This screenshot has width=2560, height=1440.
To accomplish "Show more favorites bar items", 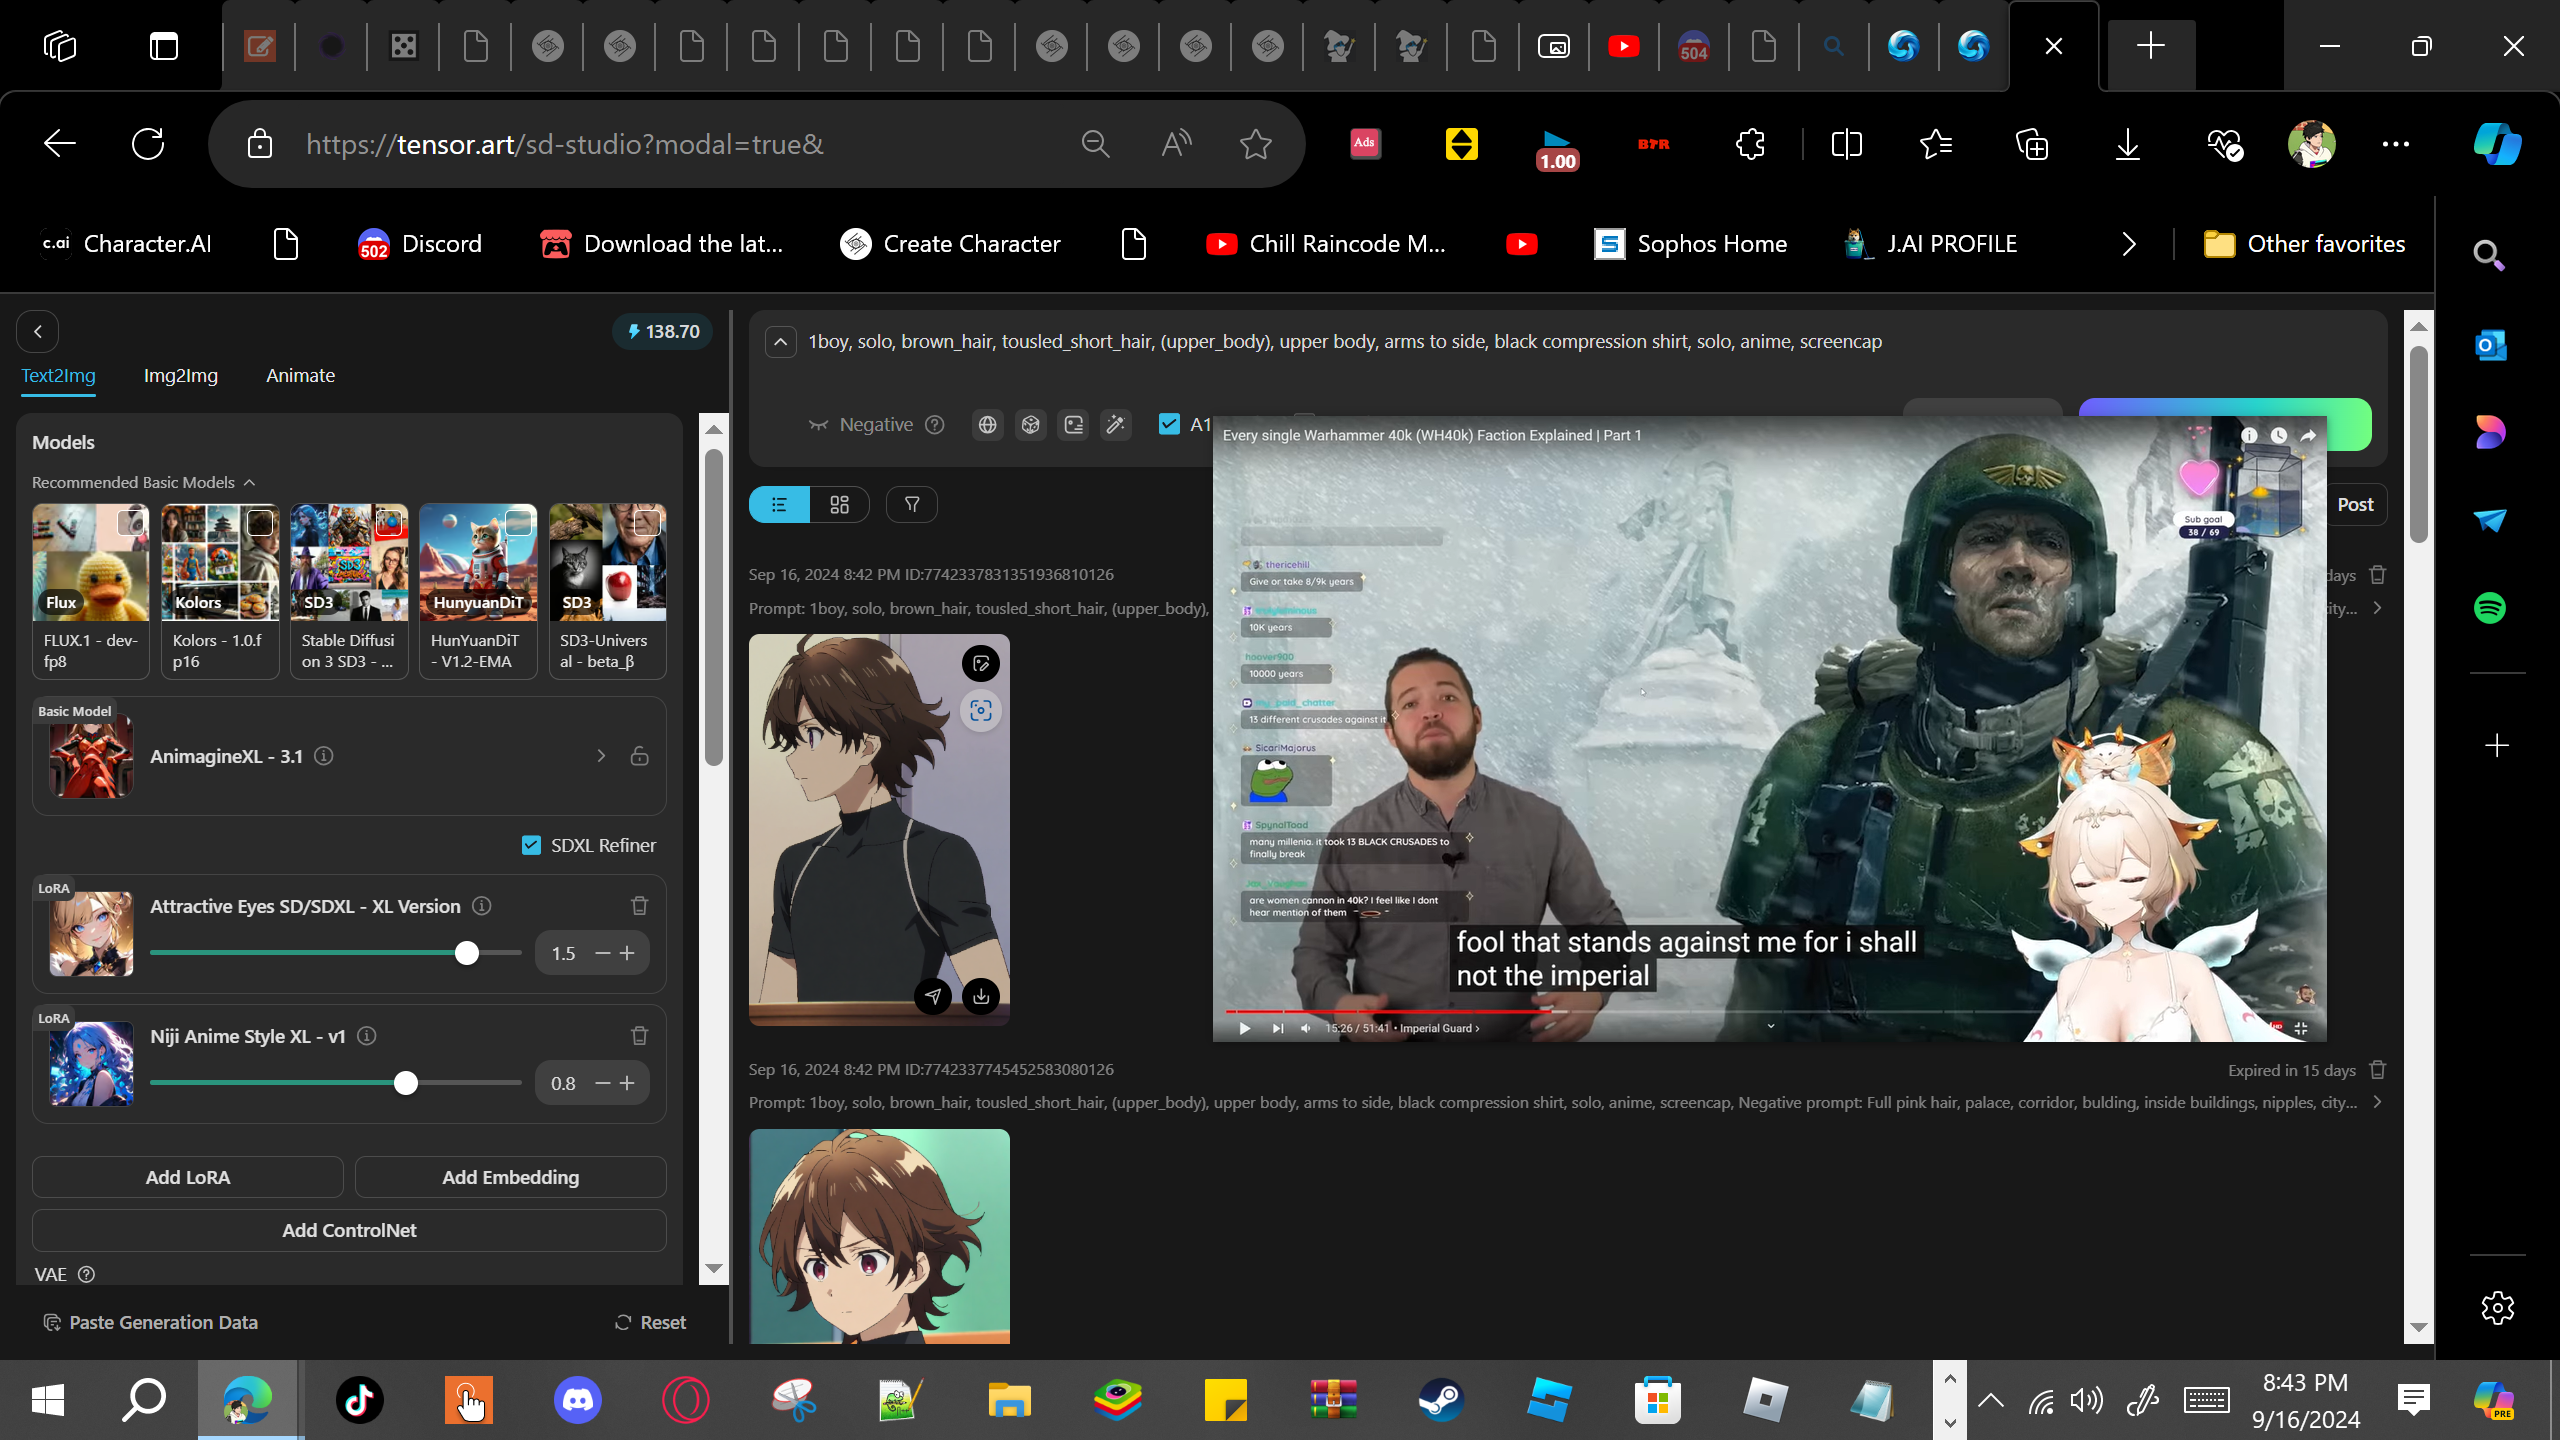I will pyautogui.click(x=2129, y=244).
